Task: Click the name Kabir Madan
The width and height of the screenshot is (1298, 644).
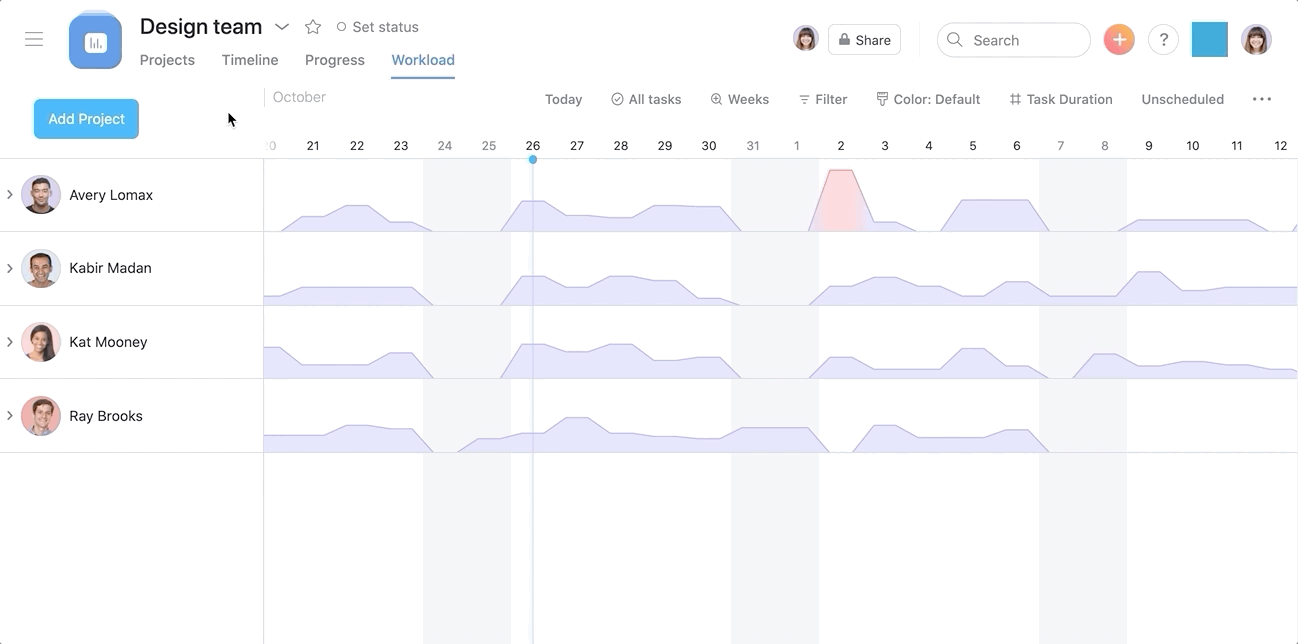Action: [110, 268]
